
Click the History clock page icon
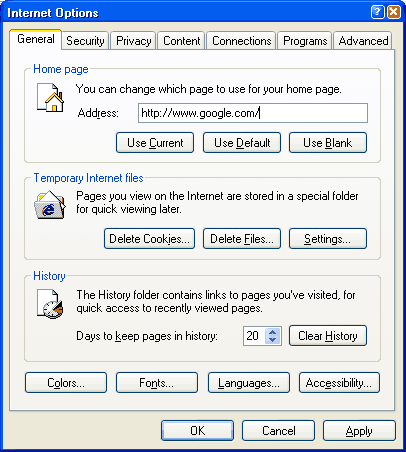point(50,304)
